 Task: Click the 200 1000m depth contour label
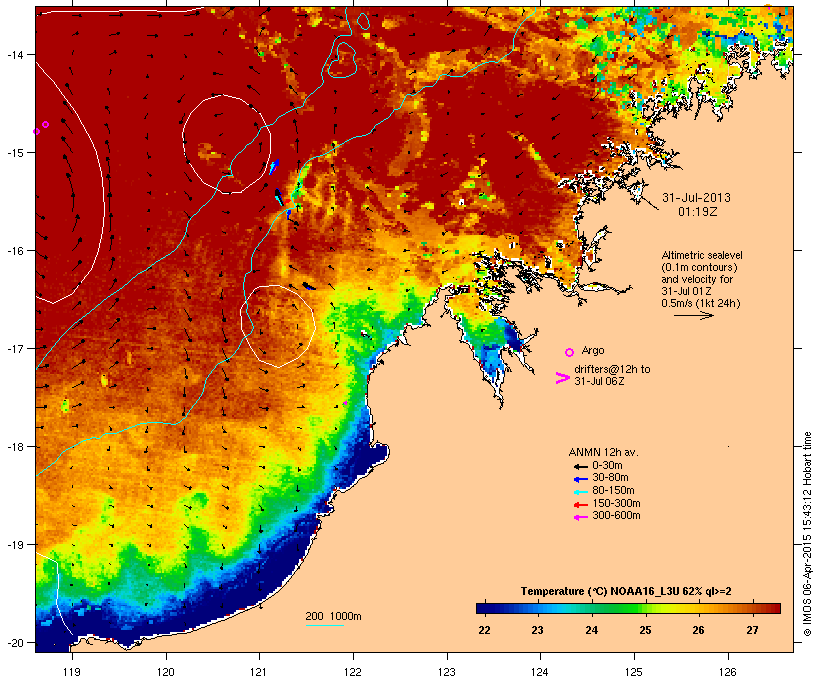[x=333, y=616]
